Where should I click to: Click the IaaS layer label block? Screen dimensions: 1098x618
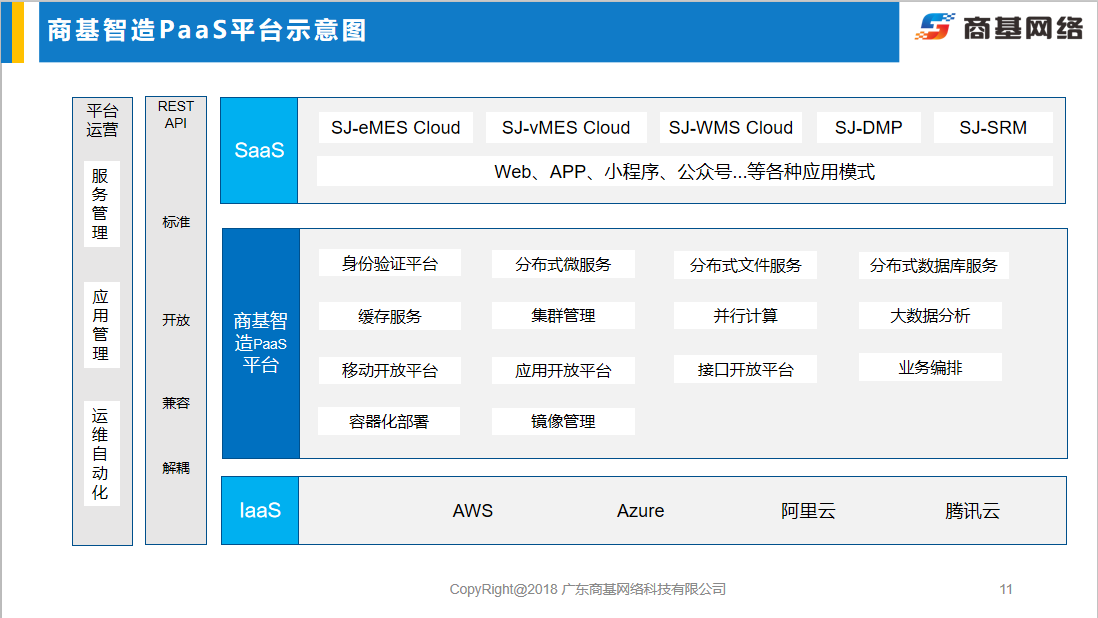(x=260, y=511)
